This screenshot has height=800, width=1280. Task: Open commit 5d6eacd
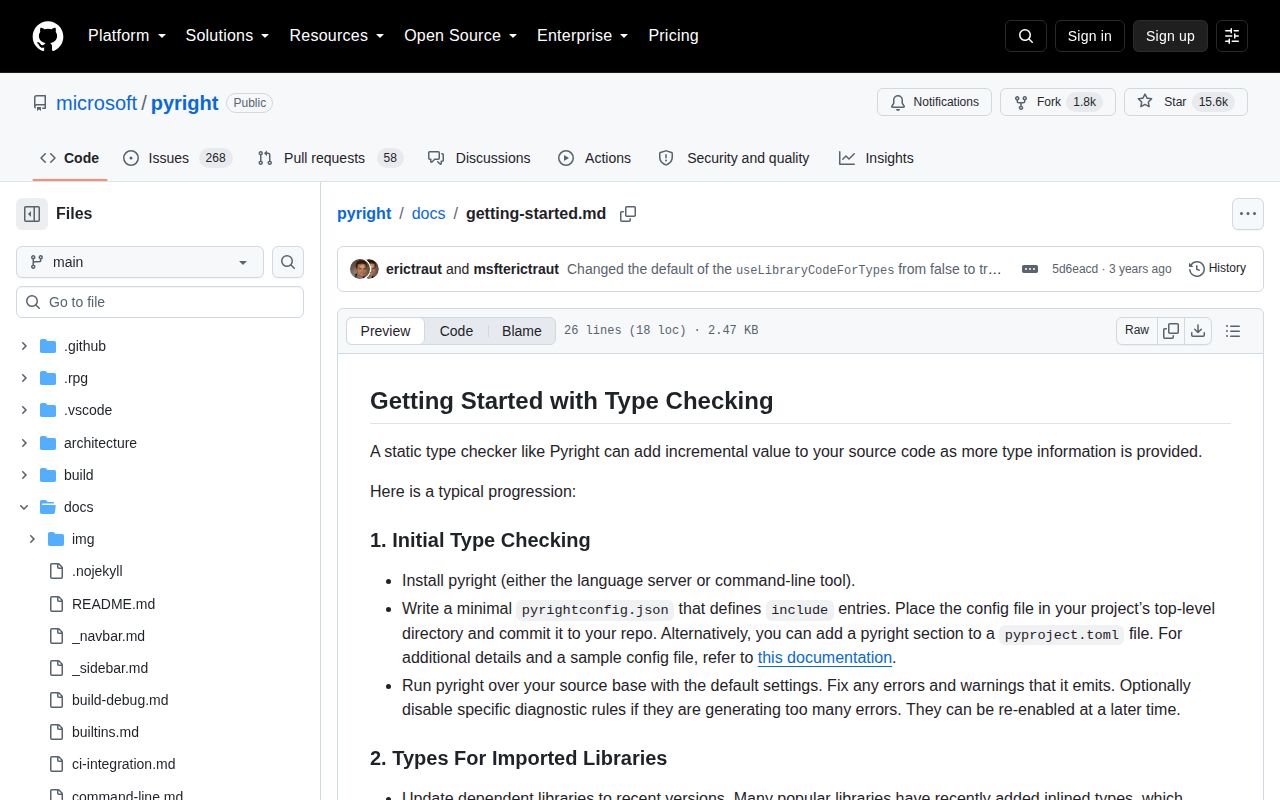click(1075, 269)
